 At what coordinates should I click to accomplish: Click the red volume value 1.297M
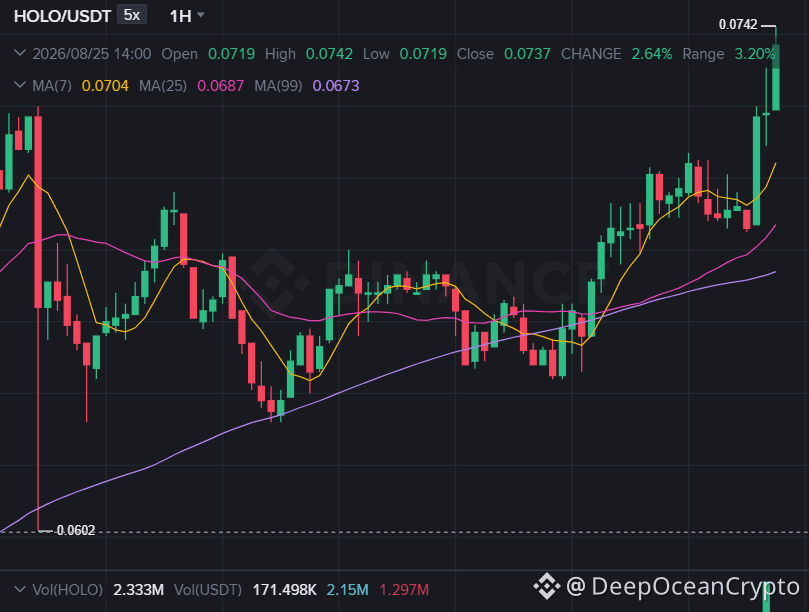click(x=404, y=590)
